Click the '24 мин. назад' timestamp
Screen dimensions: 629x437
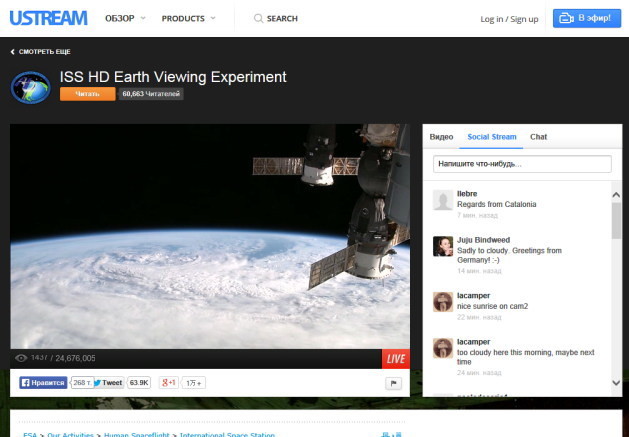point(479,373)
